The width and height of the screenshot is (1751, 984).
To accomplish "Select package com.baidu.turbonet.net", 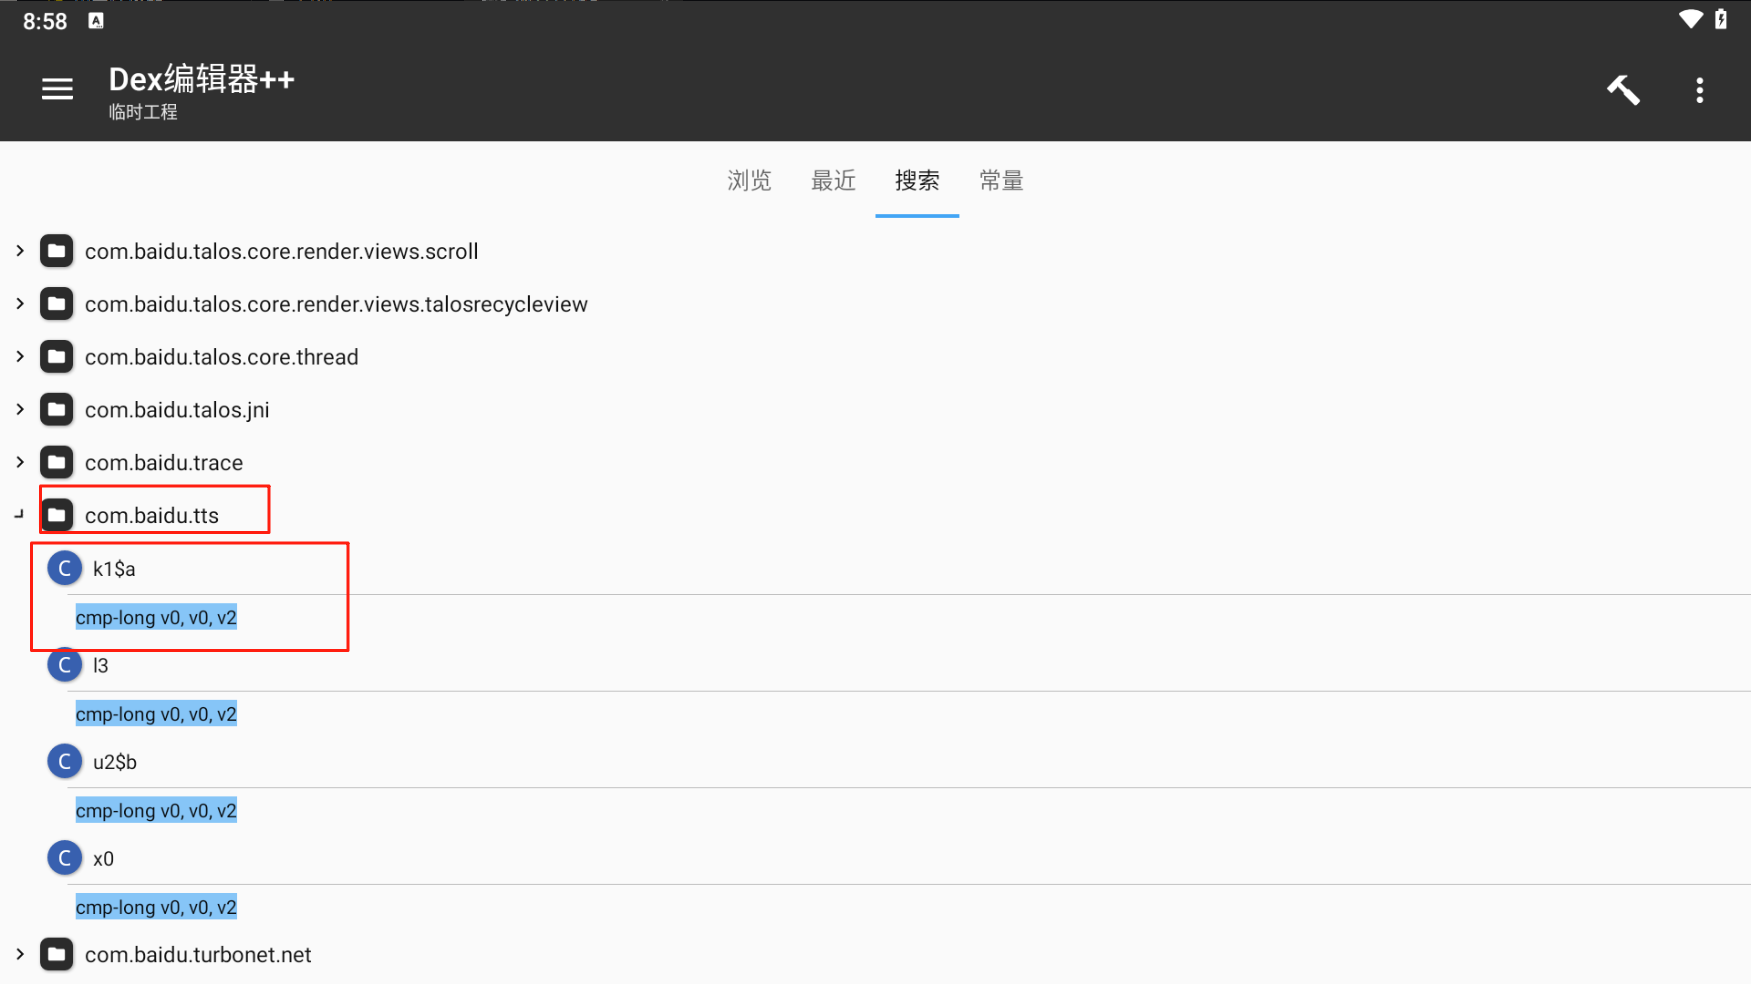I will 198,954.
